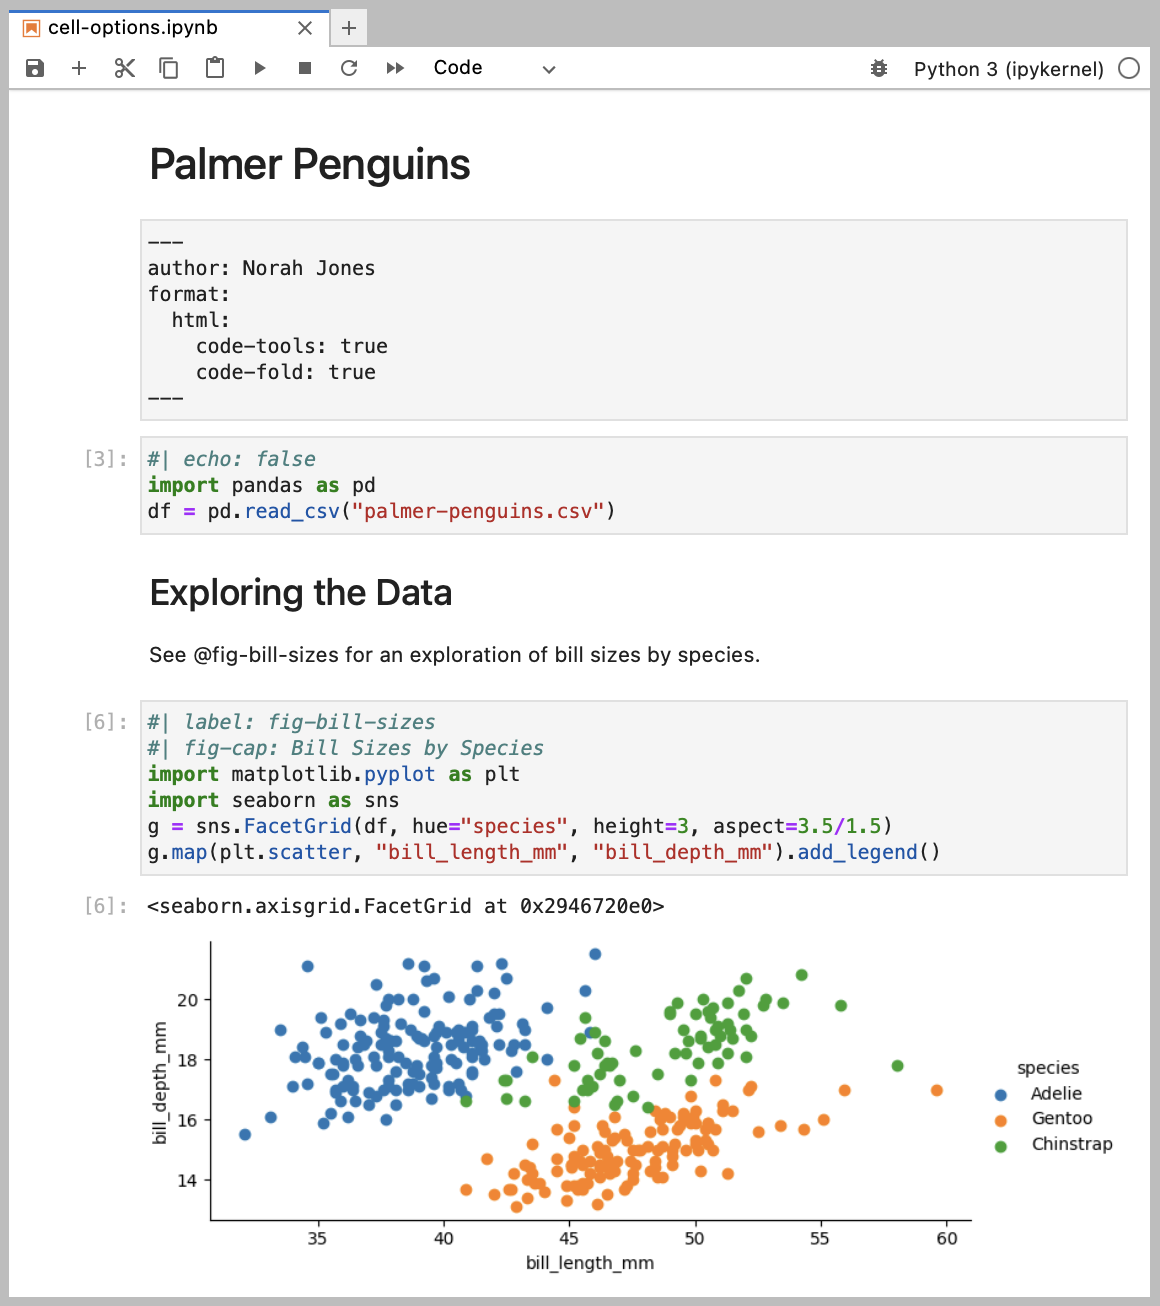The height and width of the screenshot is (1306, 1160).
Task: Close the cell-options.ipynb tab
Action: pos(305,28)
